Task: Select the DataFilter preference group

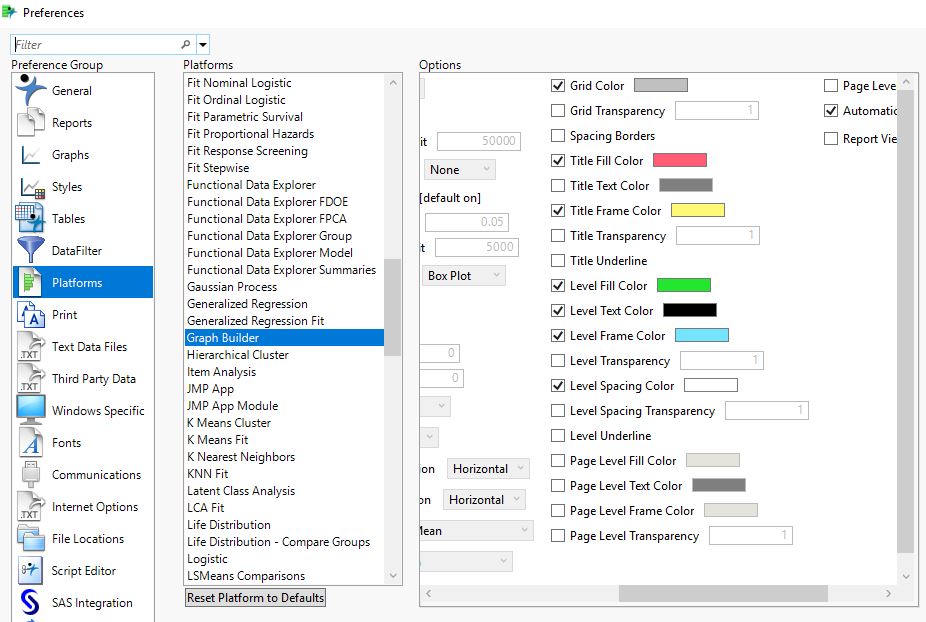Action: (75, 250)
